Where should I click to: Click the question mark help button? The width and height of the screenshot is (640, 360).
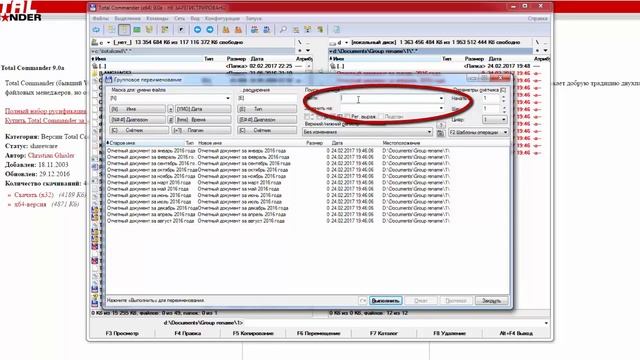point(440,125)
